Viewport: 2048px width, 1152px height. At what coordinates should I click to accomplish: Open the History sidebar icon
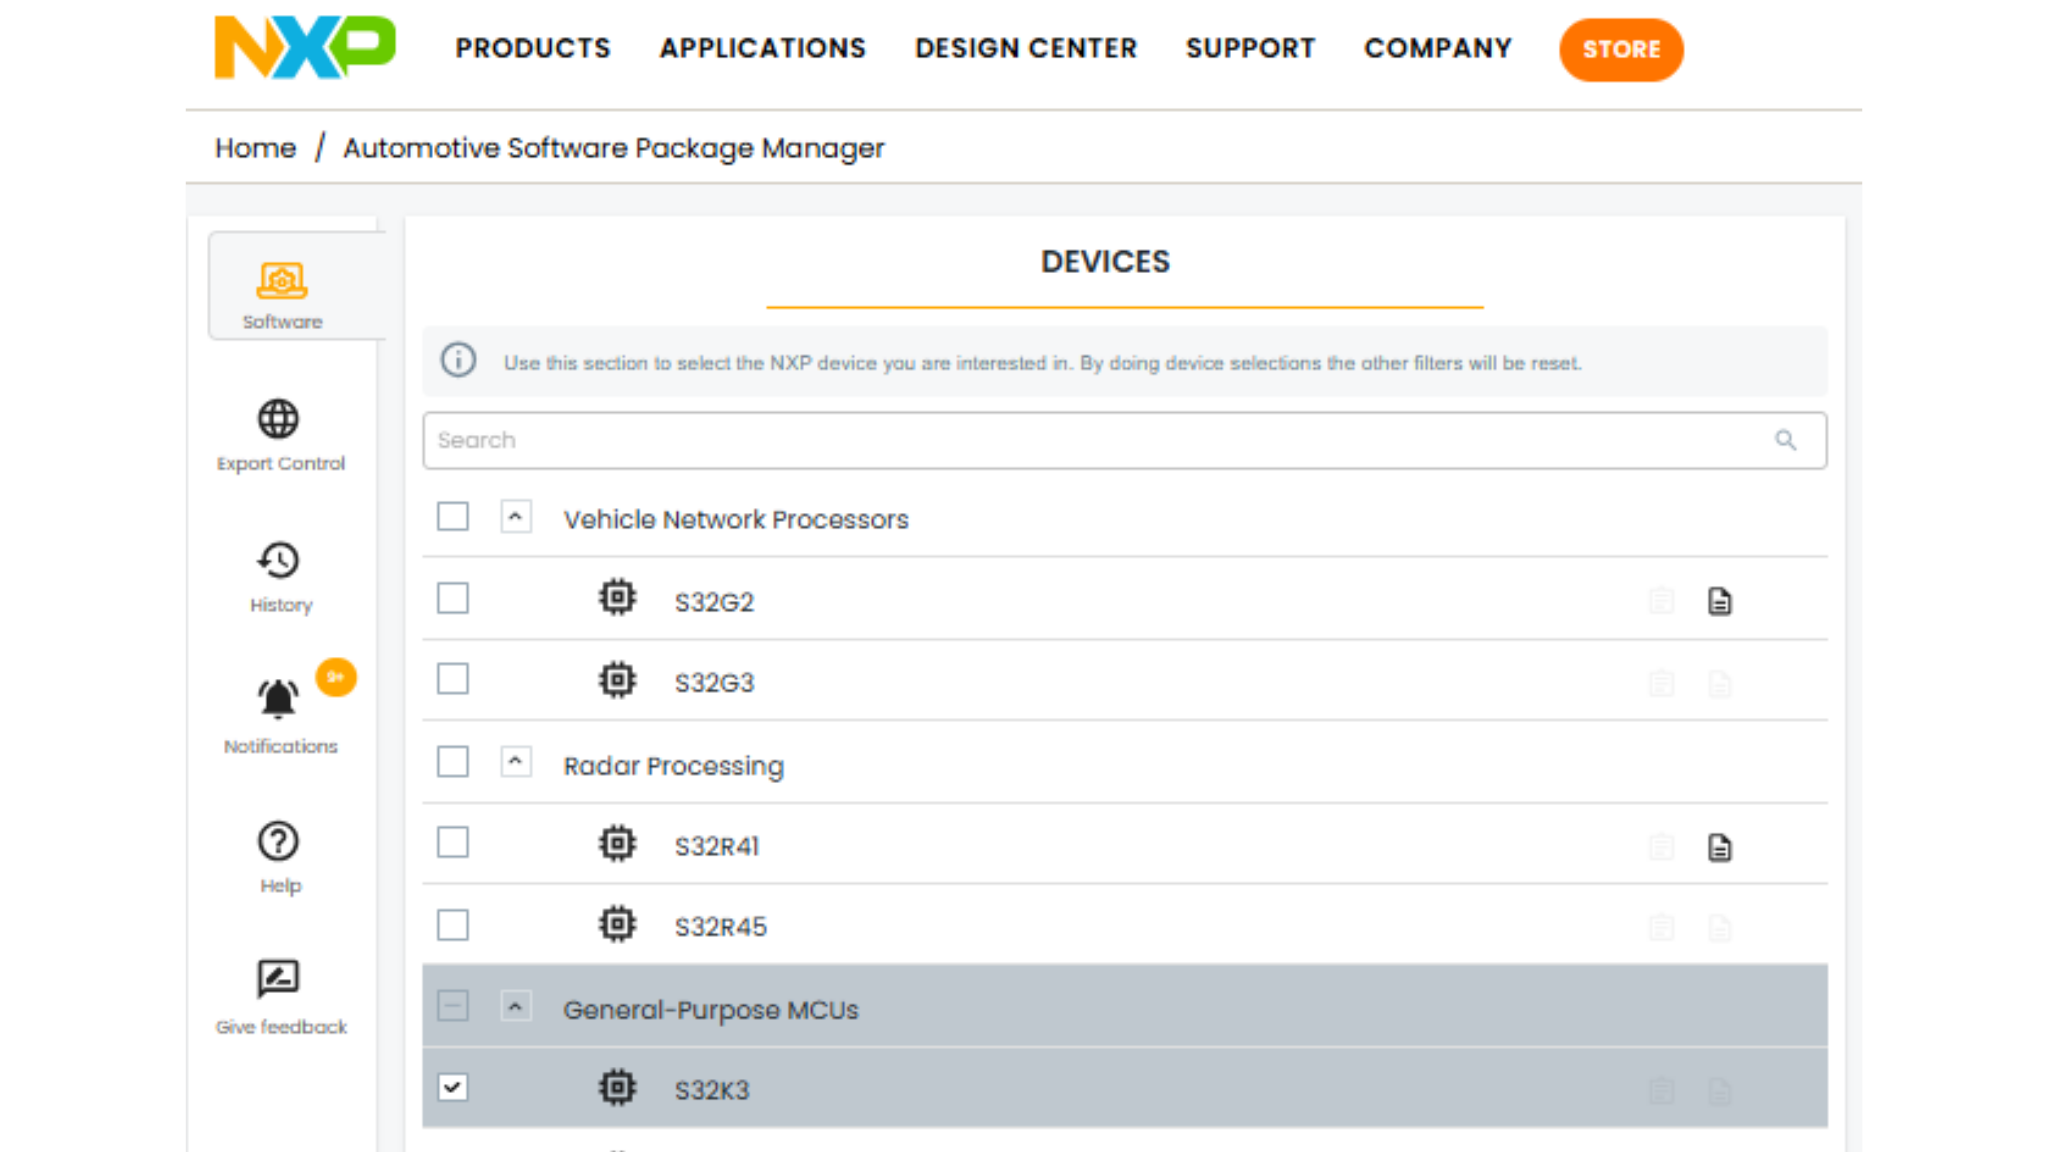pyautogui.click(x=278, y=560)
